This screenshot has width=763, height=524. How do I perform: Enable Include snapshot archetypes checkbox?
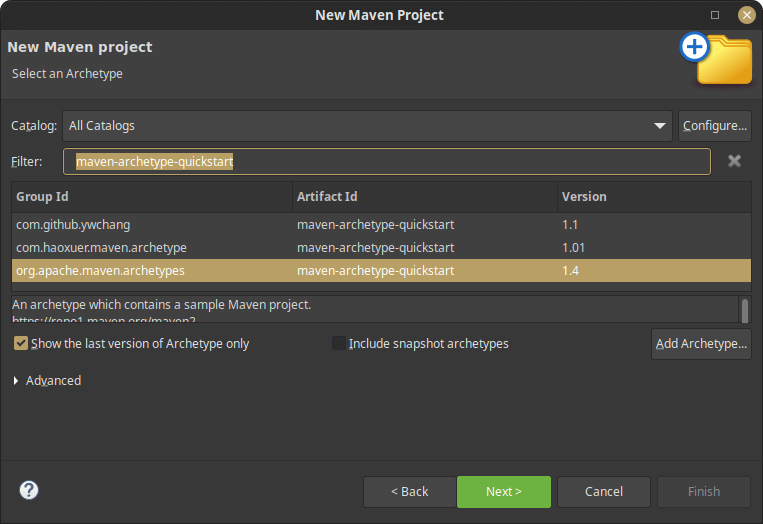339,343
